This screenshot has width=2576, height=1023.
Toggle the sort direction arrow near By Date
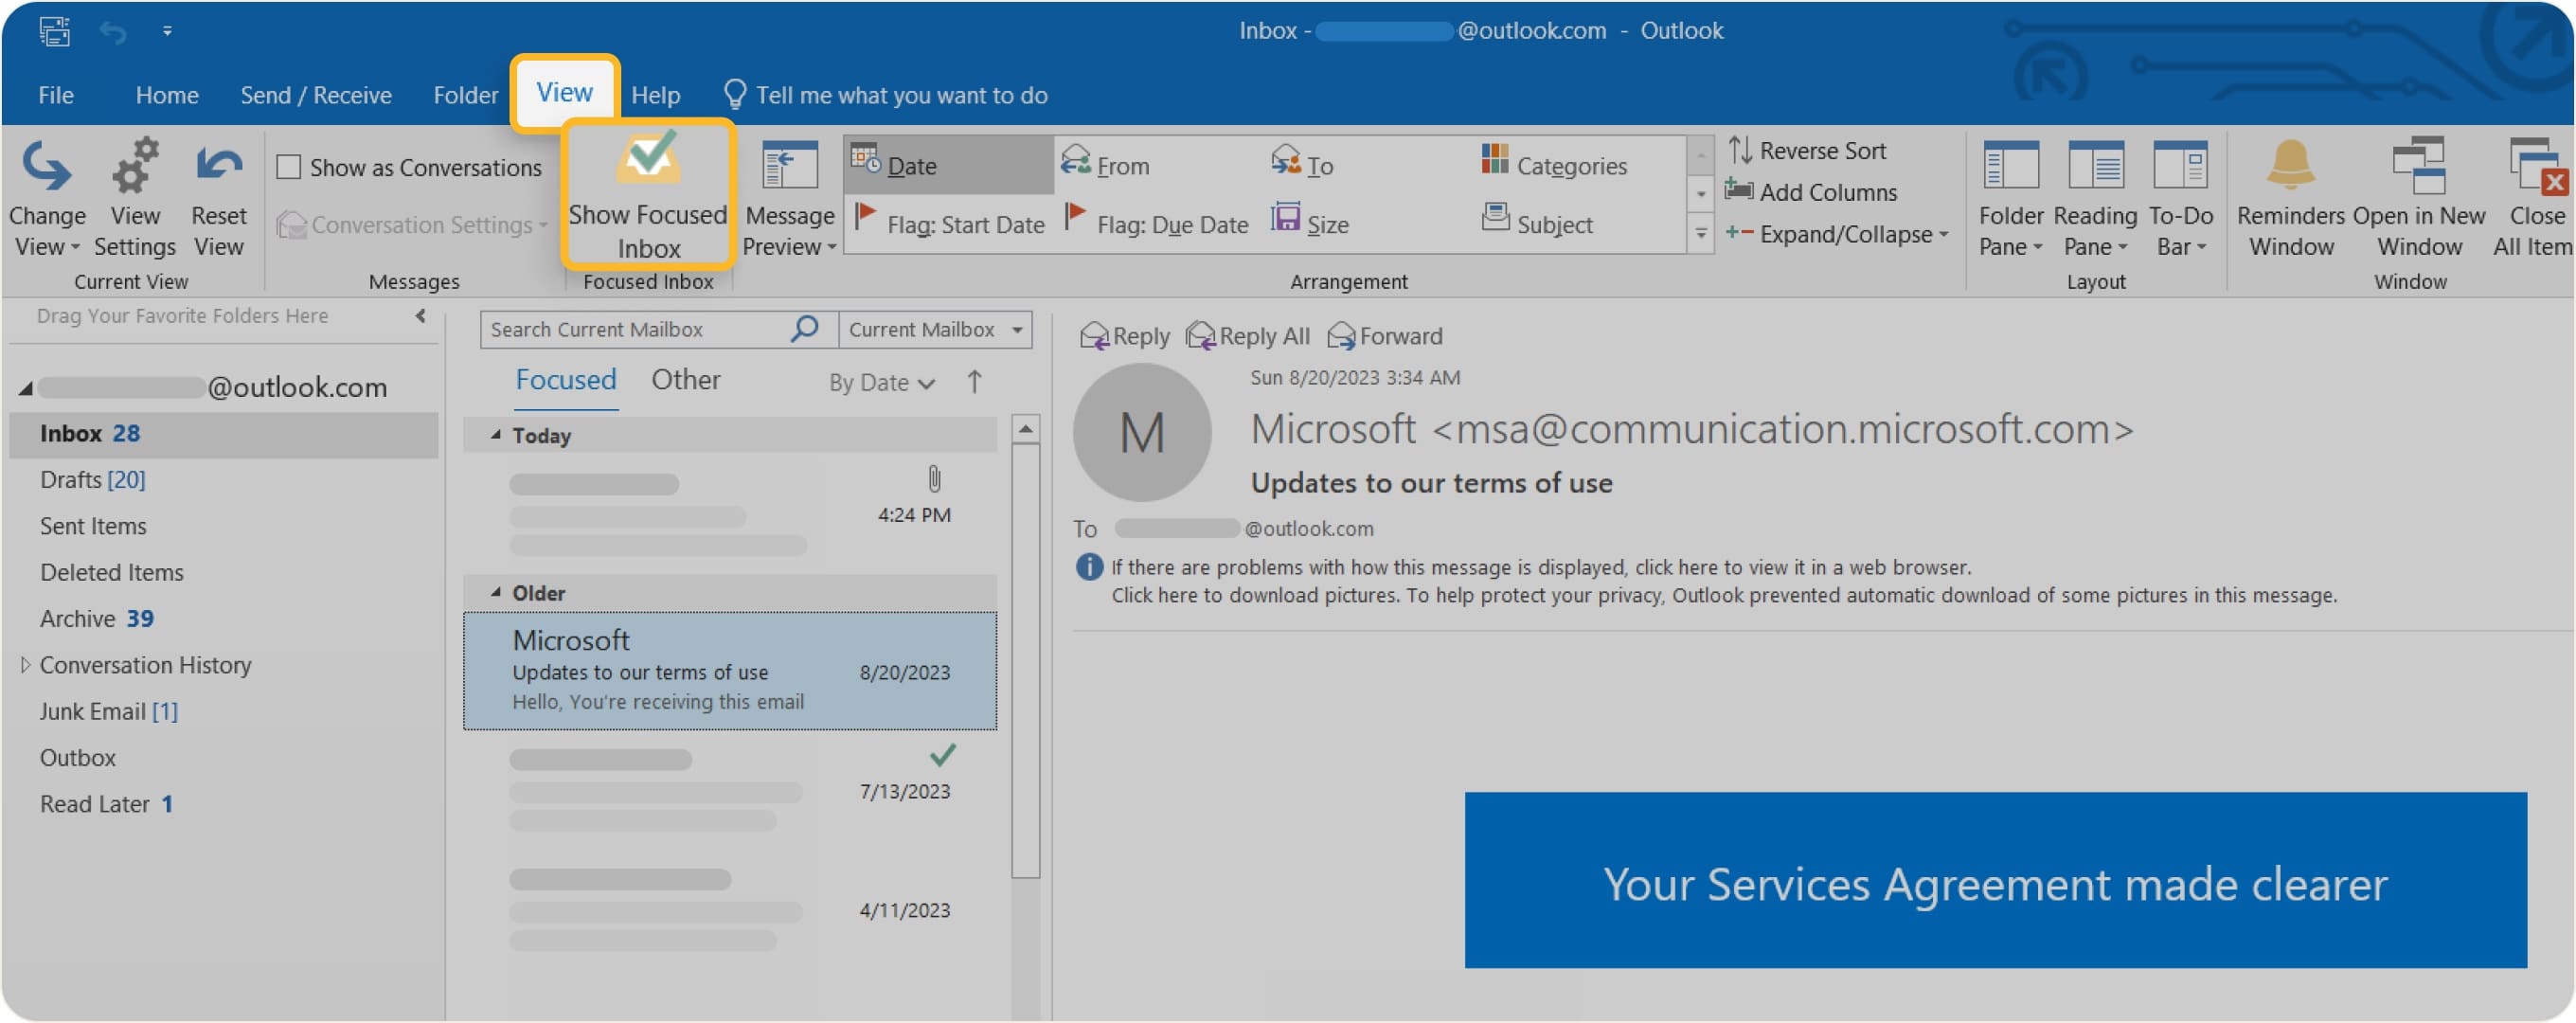coord(973,381)
